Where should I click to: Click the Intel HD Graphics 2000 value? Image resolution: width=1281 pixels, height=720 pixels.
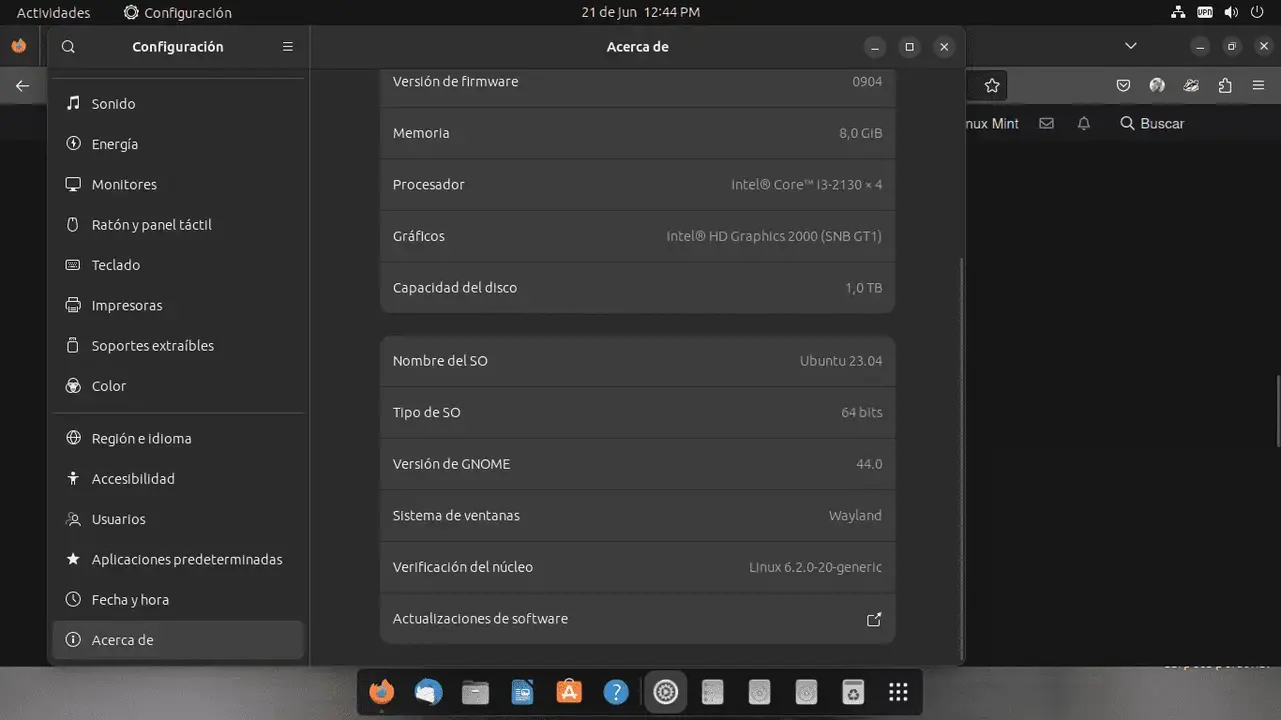774,237
